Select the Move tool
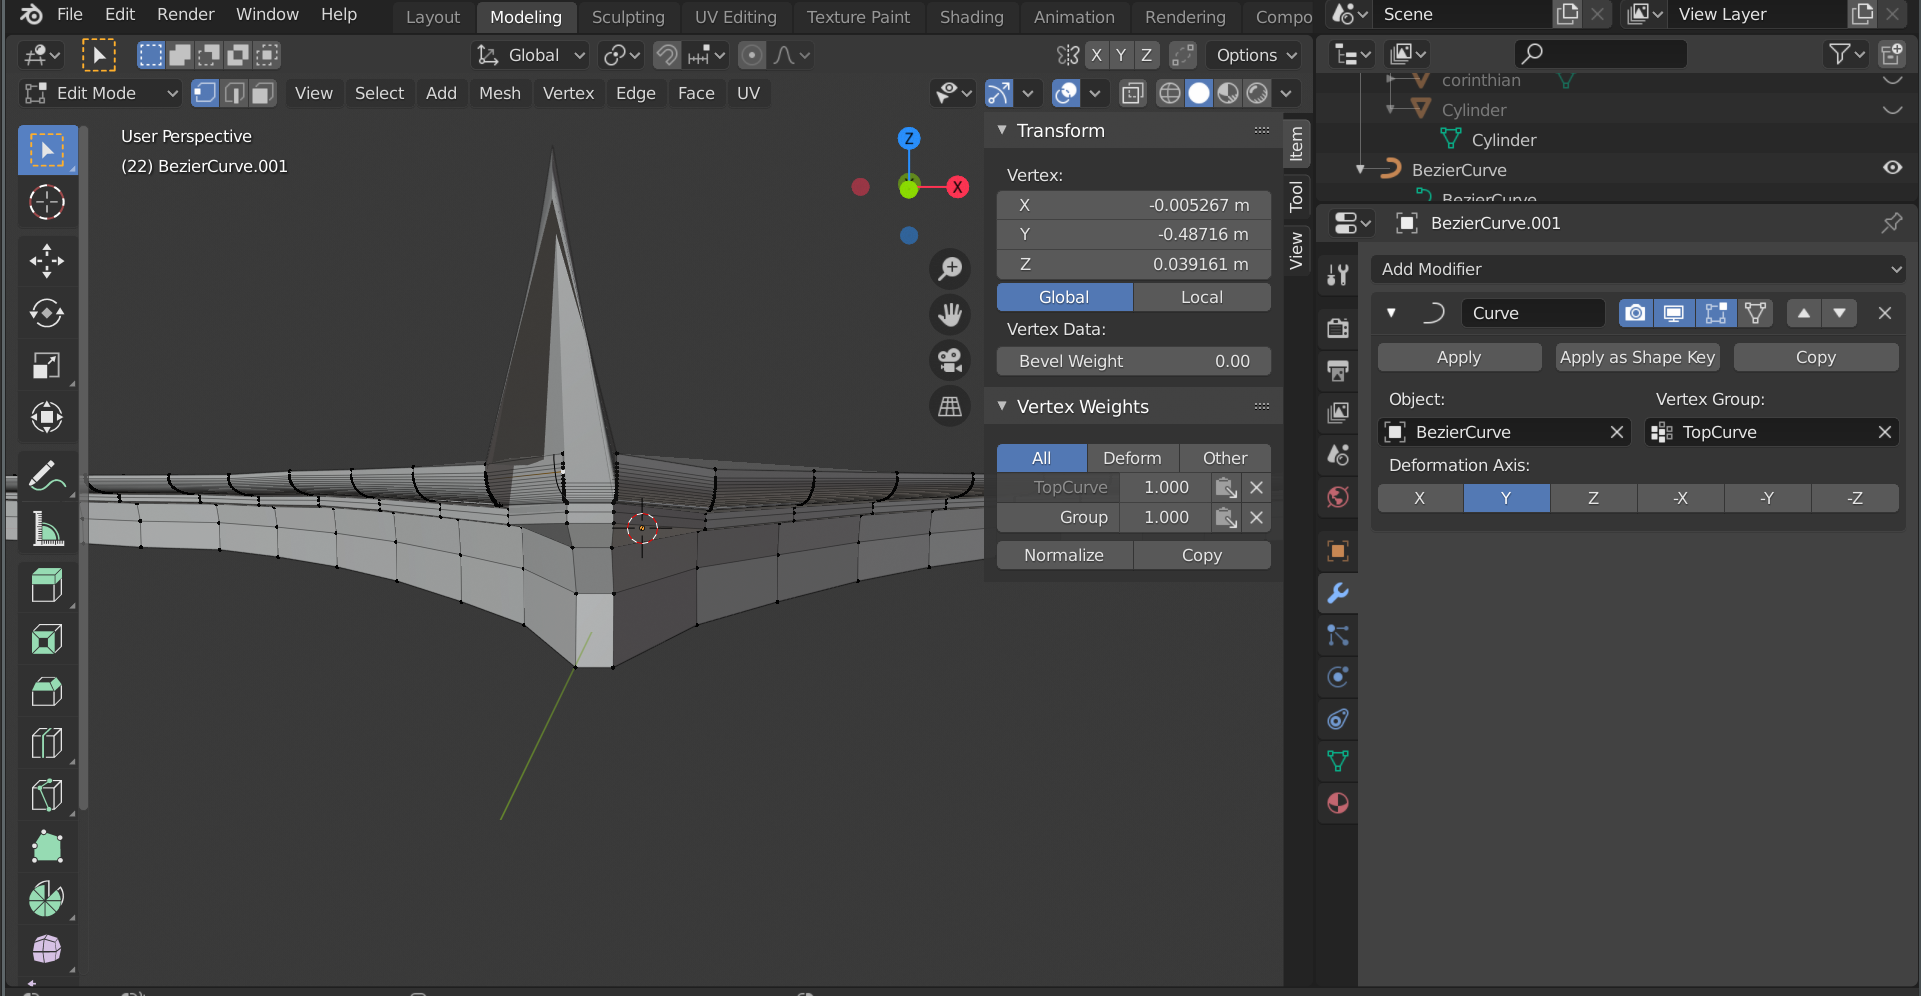1921x996 pixels. point(47,261)
